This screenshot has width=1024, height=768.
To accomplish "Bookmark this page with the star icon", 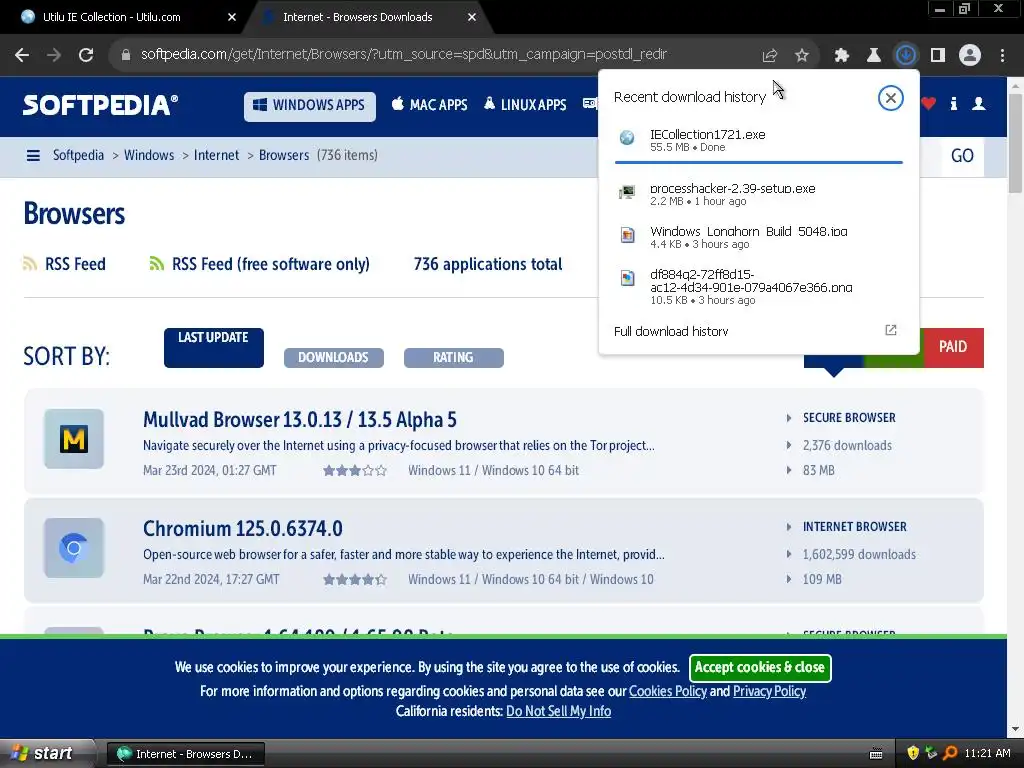I will [x=802, y=56].
